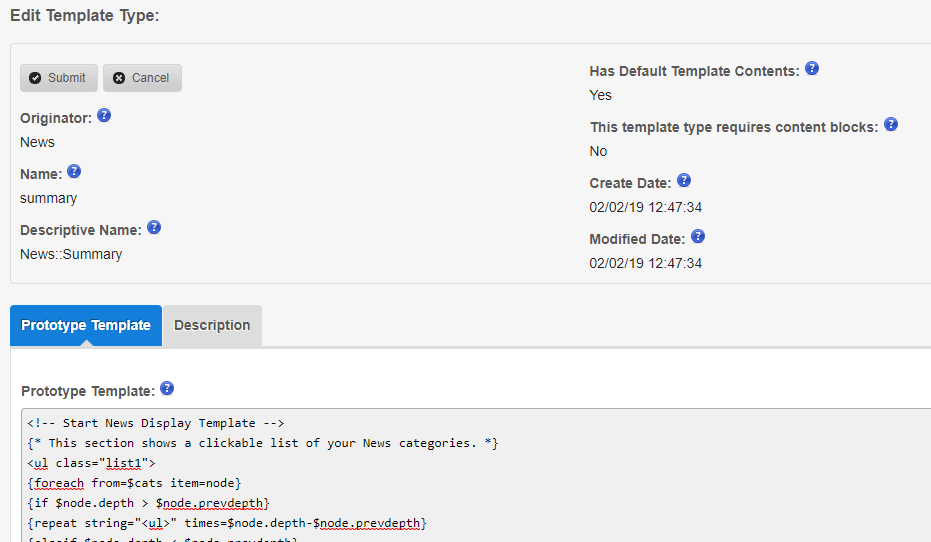Show the Create Date help icon info
This screenshot has height=542, width=931.
pos(684,181)
